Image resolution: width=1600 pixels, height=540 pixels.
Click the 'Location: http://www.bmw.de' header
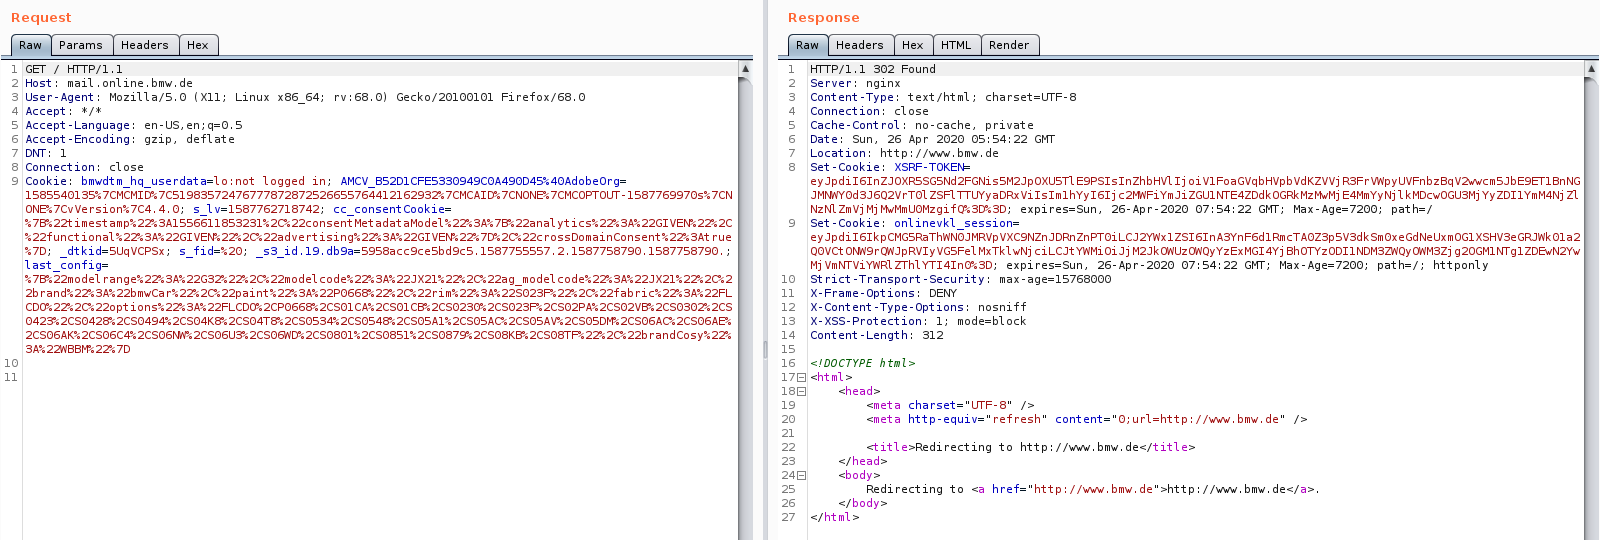904,153
